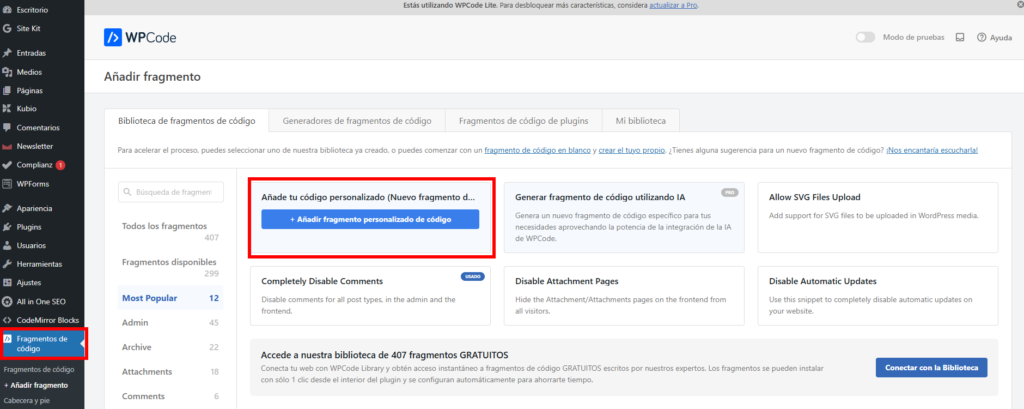The image size is (1024, 409).
Task: Open Cabecera y pie submenu item
Action: click(26, 400)
